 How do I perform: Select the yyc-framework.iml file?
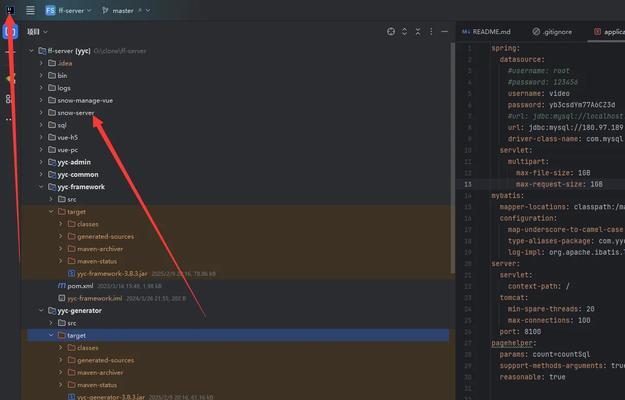(94, 298)
